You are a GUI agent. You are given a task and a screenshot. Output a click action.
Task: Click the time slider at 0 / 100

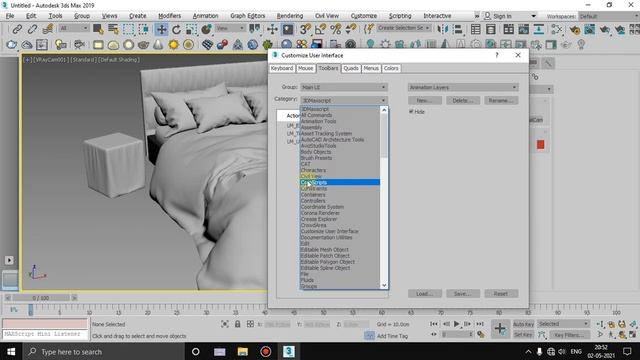pos(41,298)
